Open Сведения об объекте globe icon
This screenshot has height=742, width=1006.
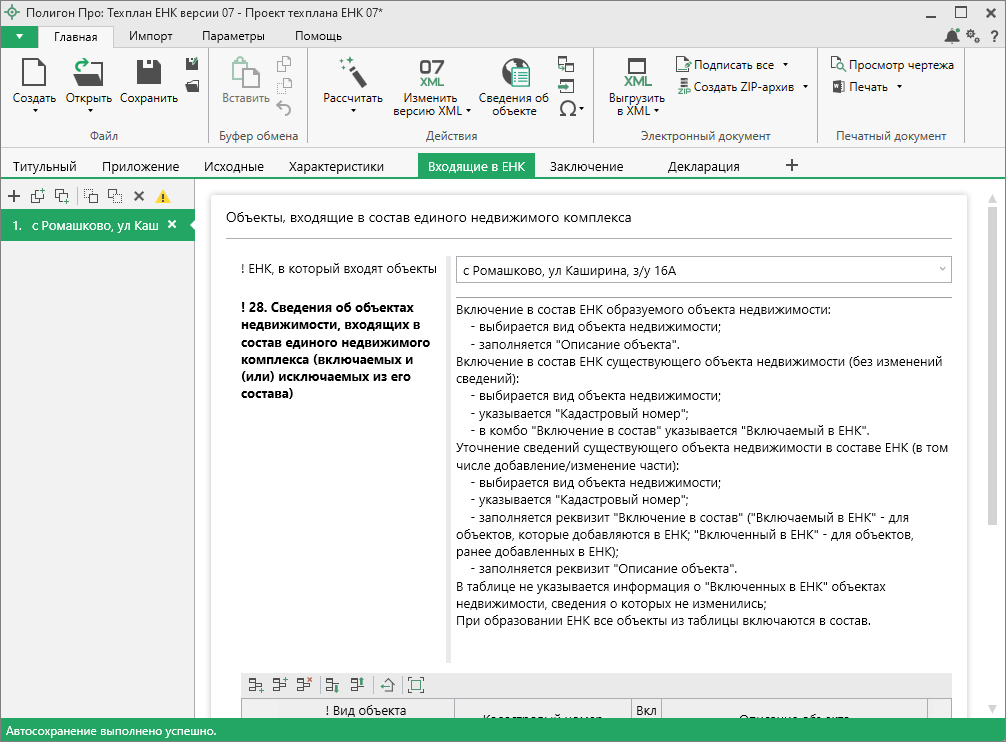[514, 72]
